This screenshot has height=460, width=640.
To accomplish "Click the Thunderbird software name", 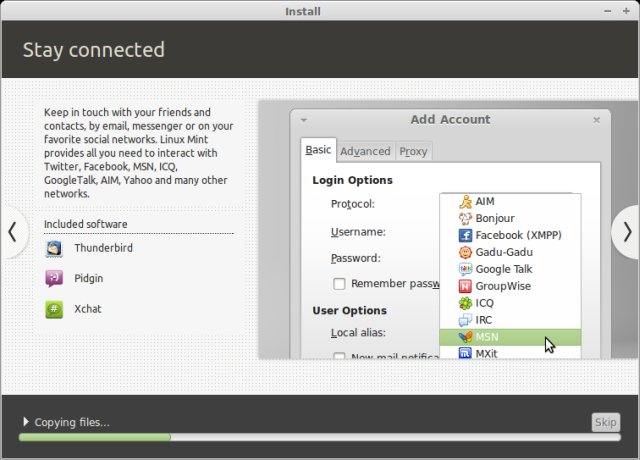I will [103, 248].
